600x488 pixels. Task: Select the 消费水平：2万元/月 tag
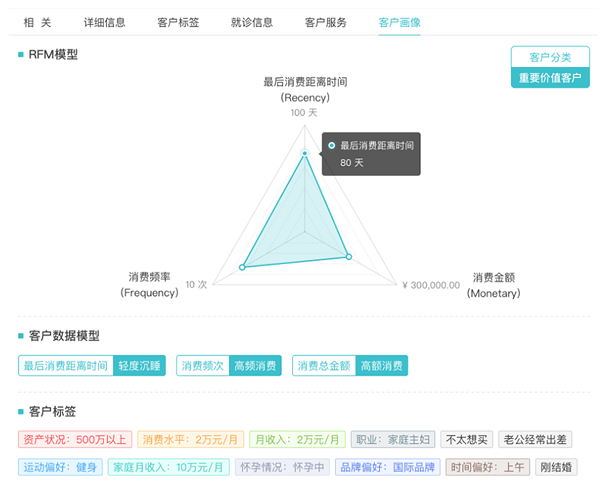tap(190, 439)
